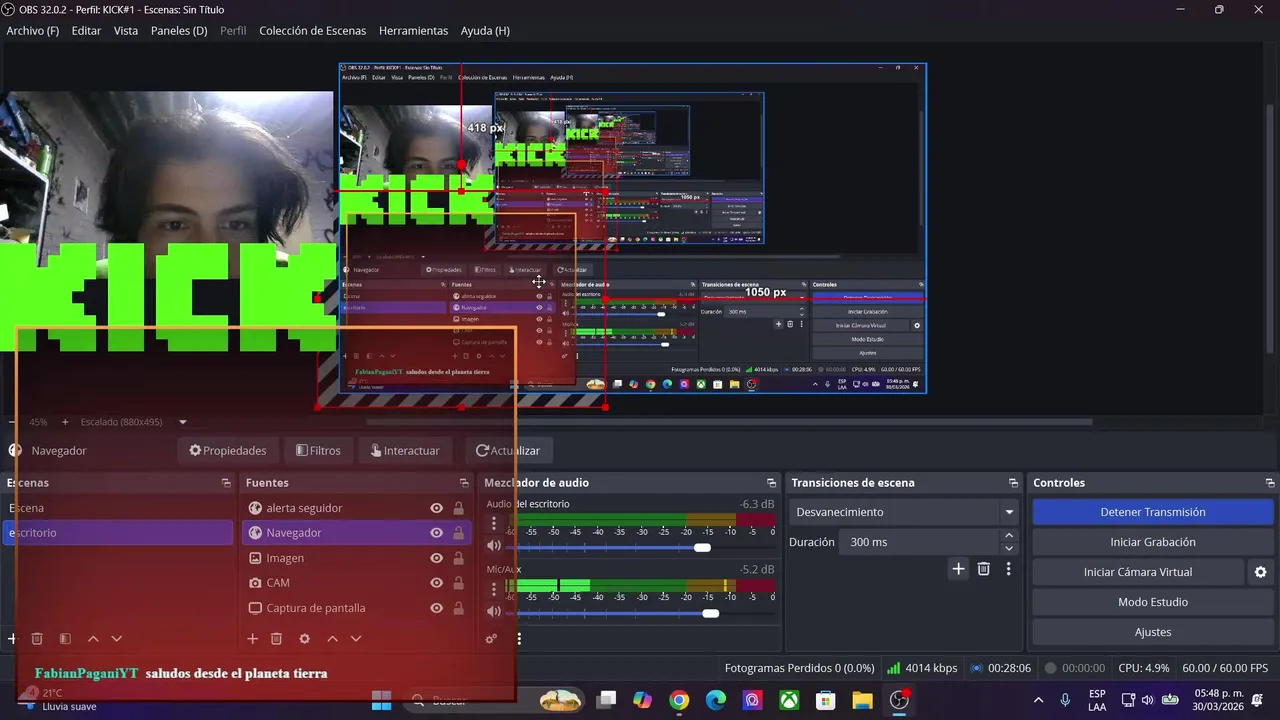Open the Paneles menu

click(179, 31)
